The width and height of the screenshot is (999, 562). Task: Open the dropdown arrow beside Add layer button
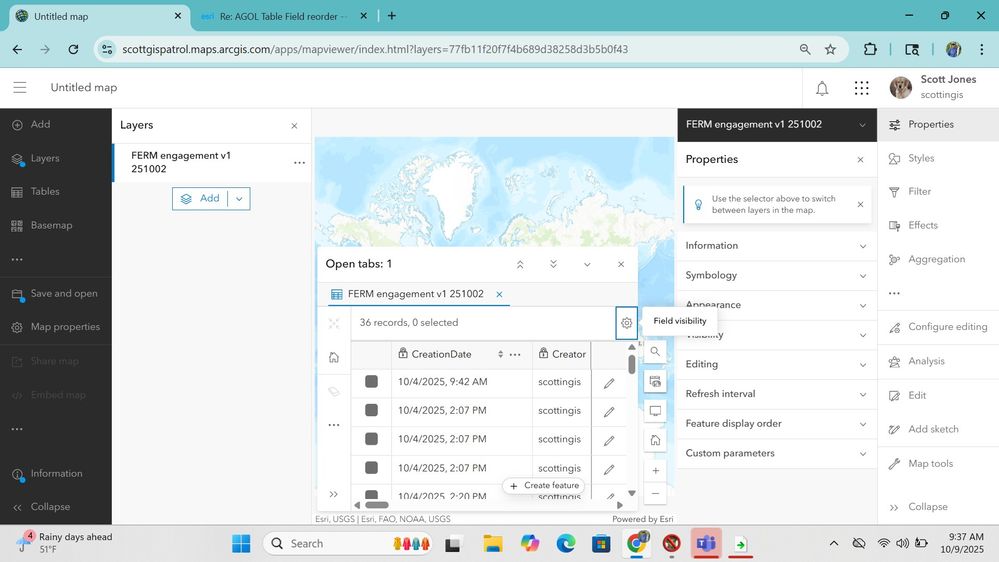pyautogui.click(x=239, y=199)
